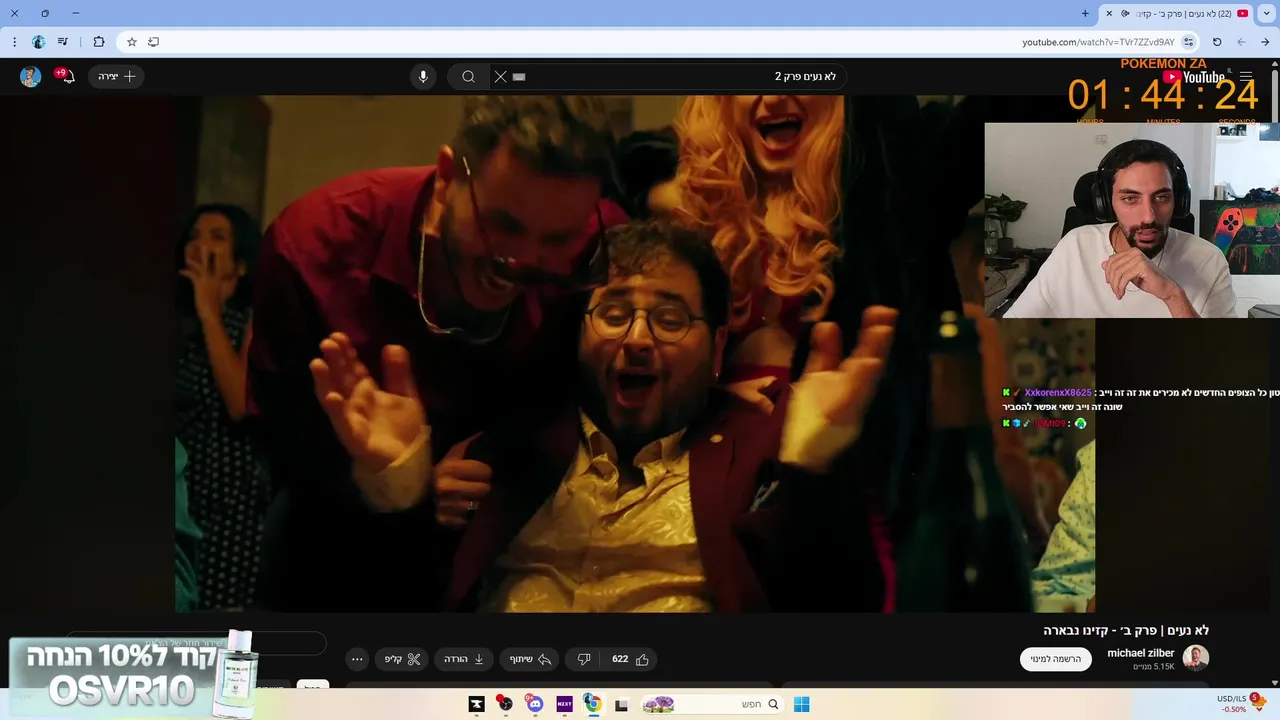Clear the YouTube search query

[x=500, y=76]
